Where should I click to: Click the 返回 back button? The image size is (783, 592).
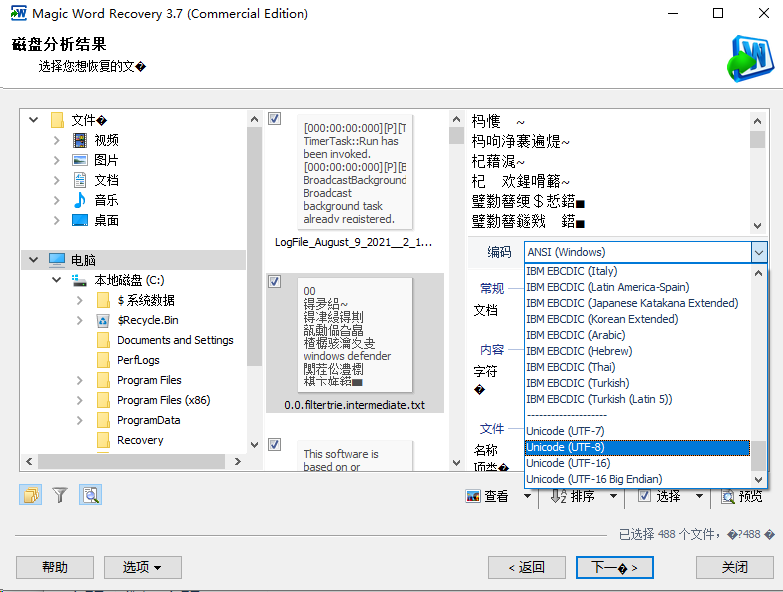click(x=526, y=568)
